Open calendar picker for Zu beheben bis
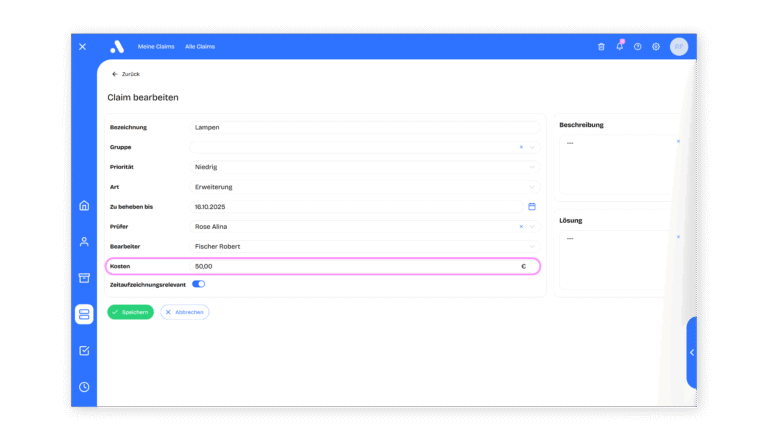This screenshot has width=768, height=441. click(x=532, y=207)
